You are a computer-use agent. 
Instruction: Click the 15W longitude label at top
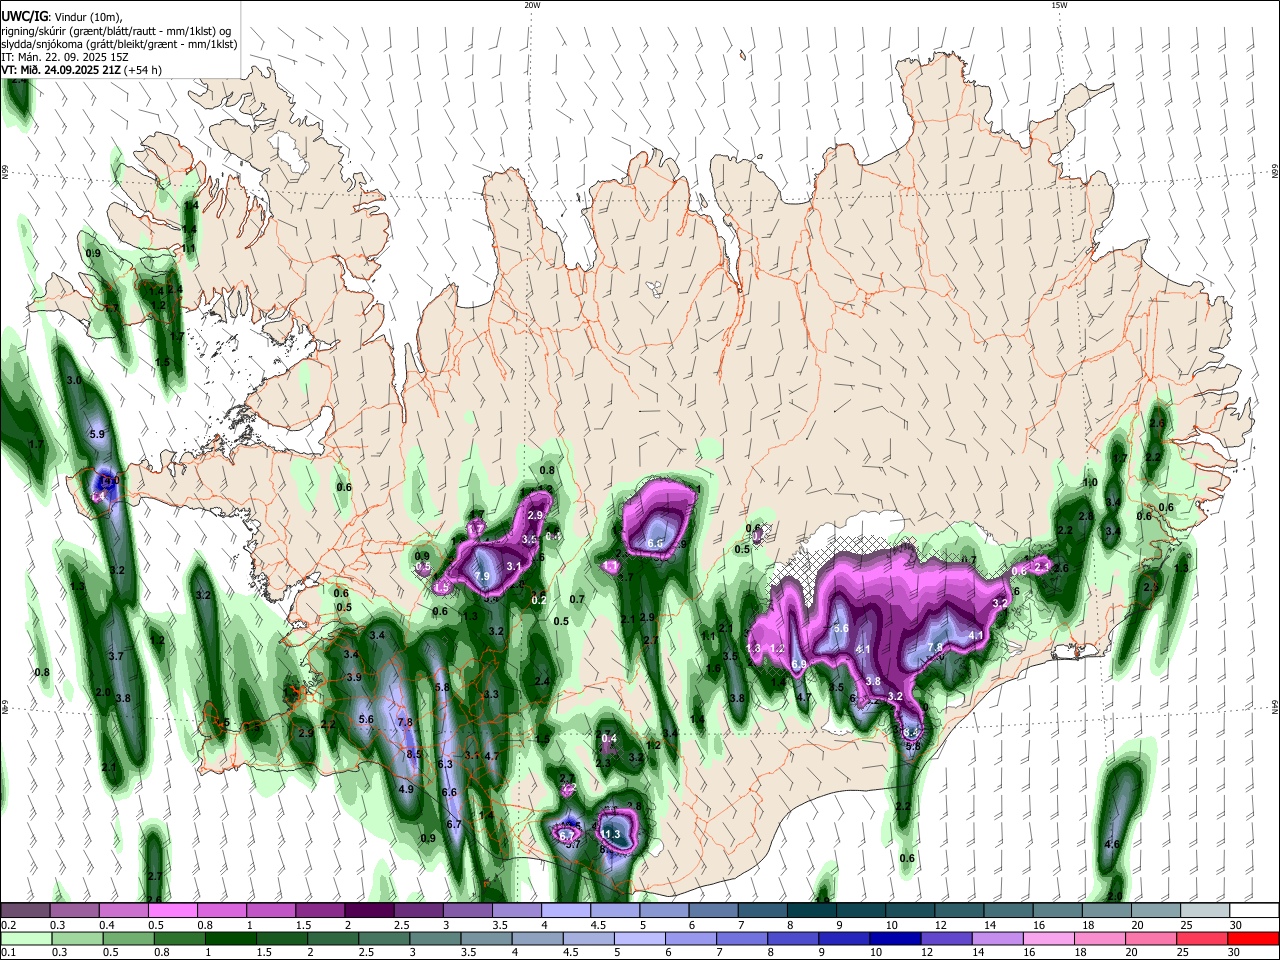1059,5
